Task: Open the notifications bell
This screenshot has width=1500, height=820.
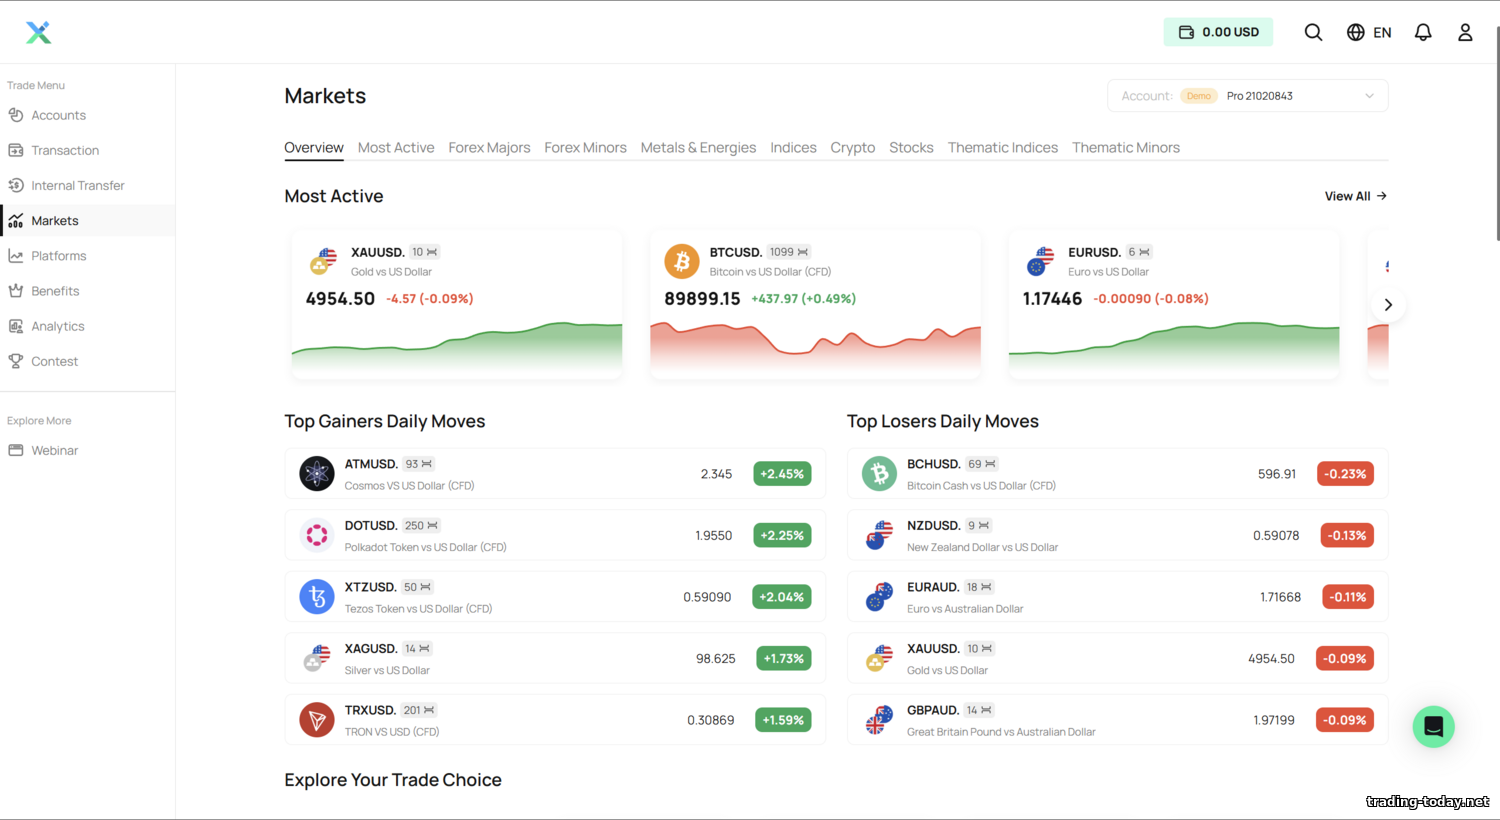Action: tap(1423, 32)
